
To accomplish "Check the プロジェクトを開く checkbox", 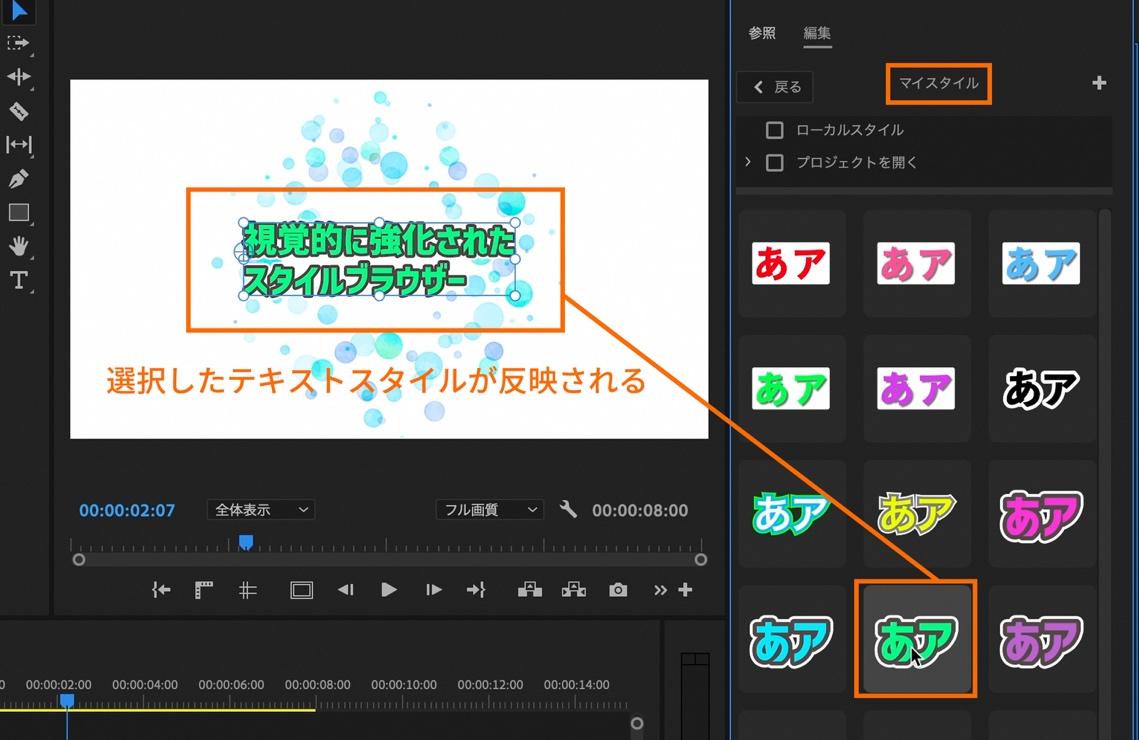I will 774,162.
